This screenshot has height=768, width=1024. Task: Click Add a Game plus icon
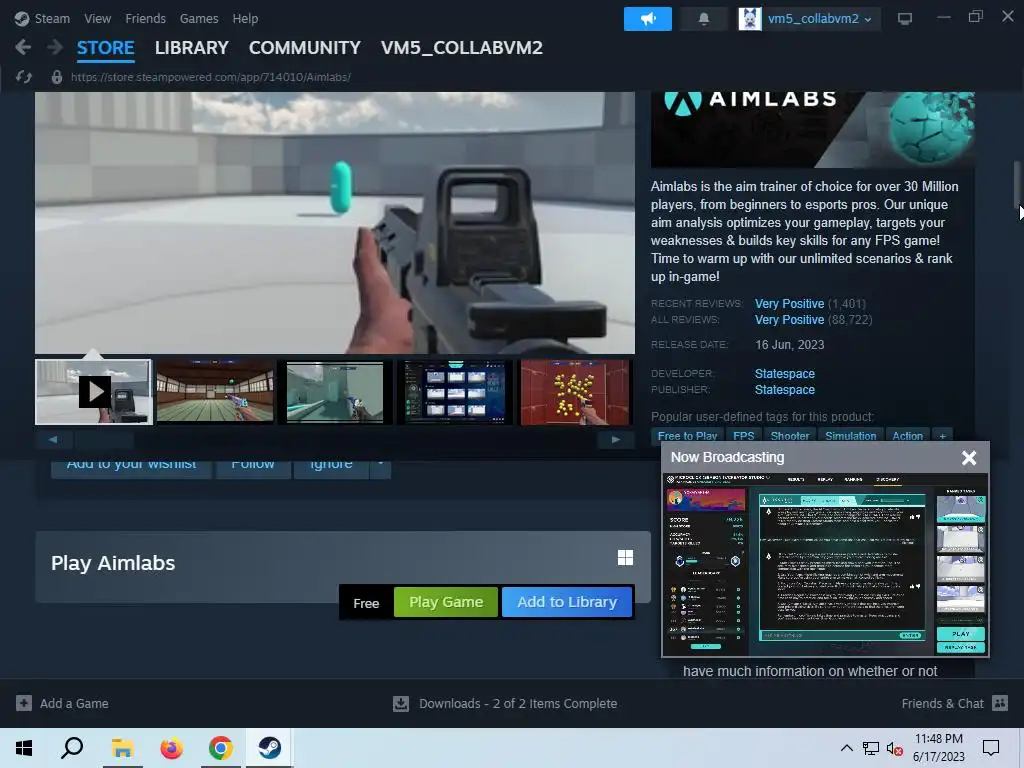(x=24, y=703)
